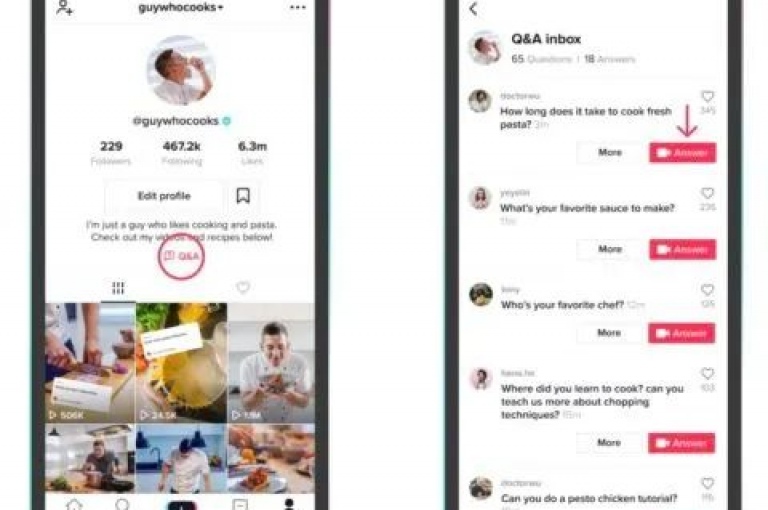This screenshot has height=510, width=768.
Task: Expand guywhocooks account switcher dropdown
Action: [181, 7]
